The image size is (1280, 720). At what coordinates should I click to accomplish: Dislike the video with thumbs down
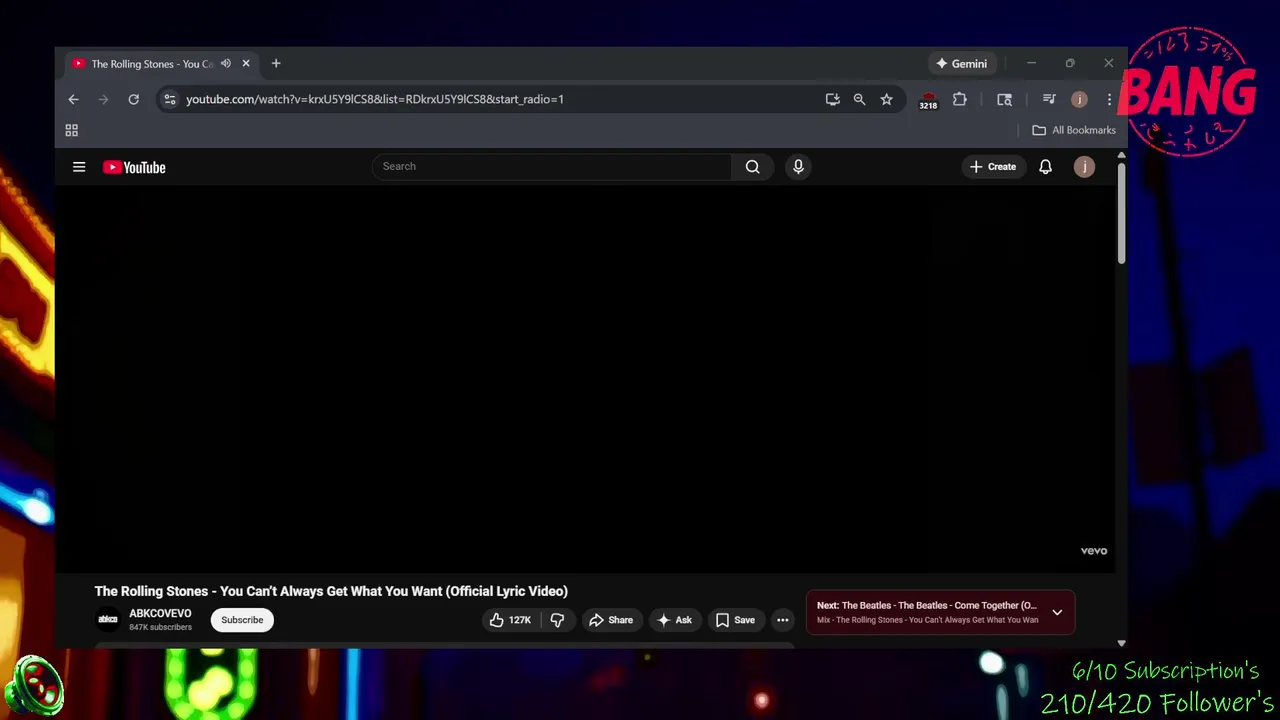pyautogui.click(x=557, y=620)
